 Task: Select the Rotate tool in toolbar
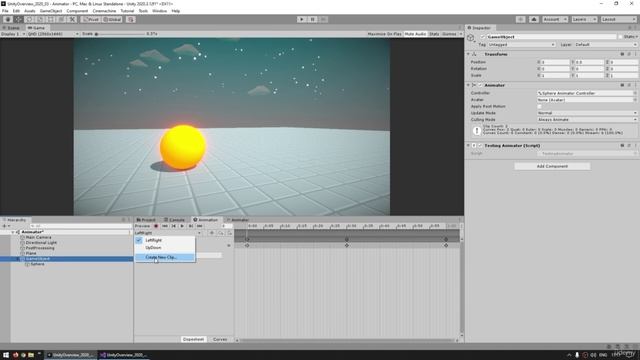[x=29, y=19]
